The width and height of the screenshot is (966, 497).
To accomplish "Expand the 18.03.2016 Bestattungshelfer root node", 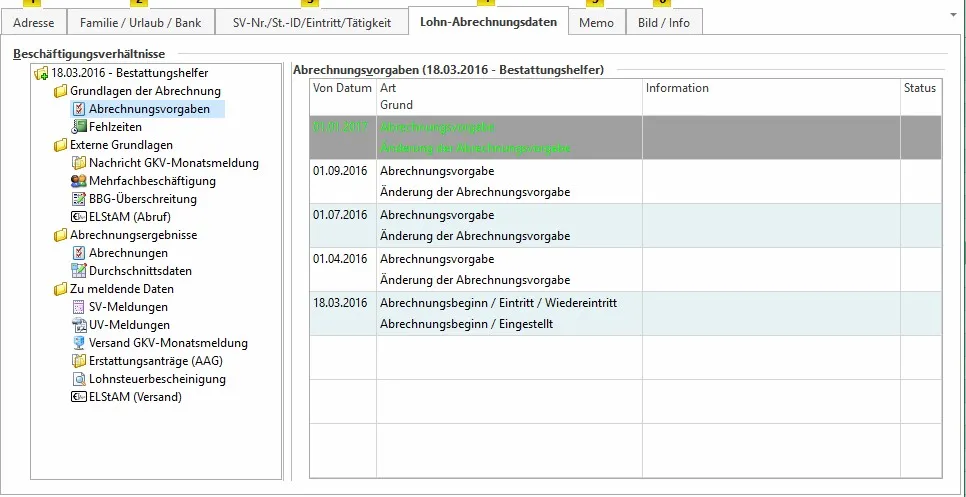I will 41,73.
